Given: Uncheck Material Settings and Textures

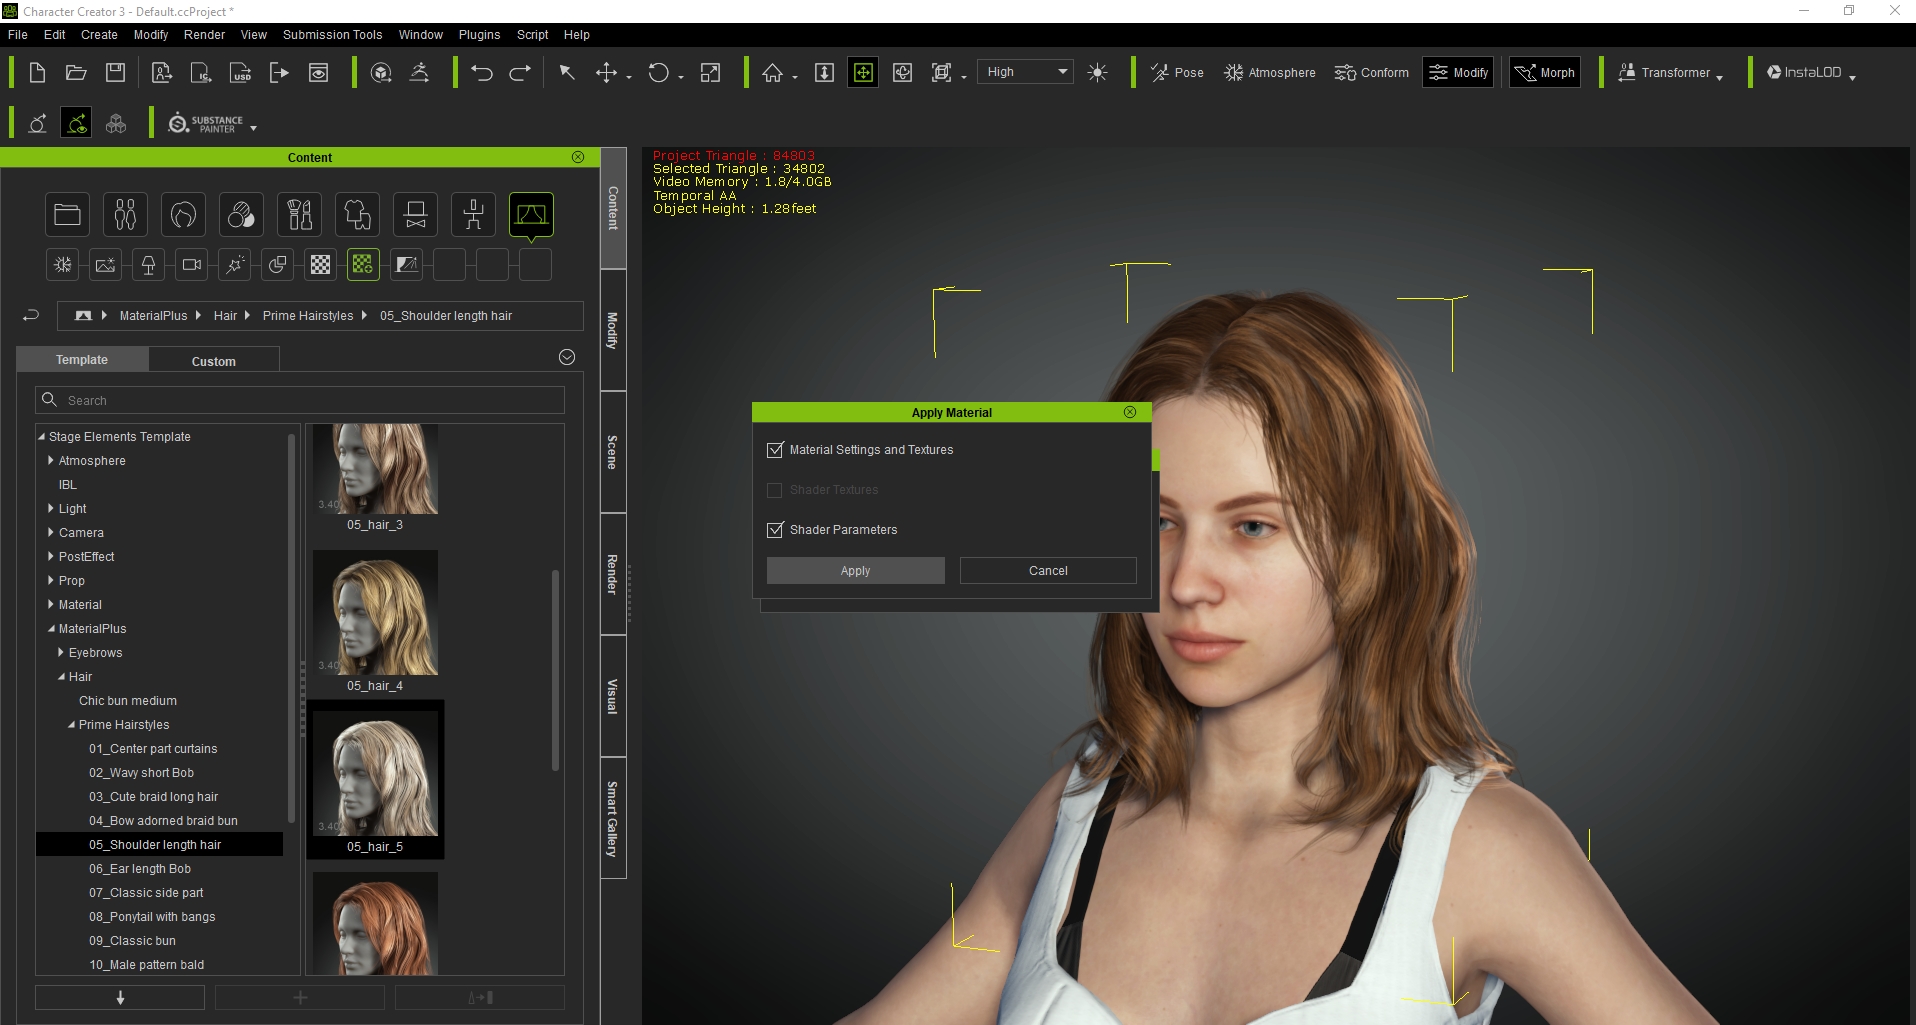Looking at the screenshot, I should 775,450.
